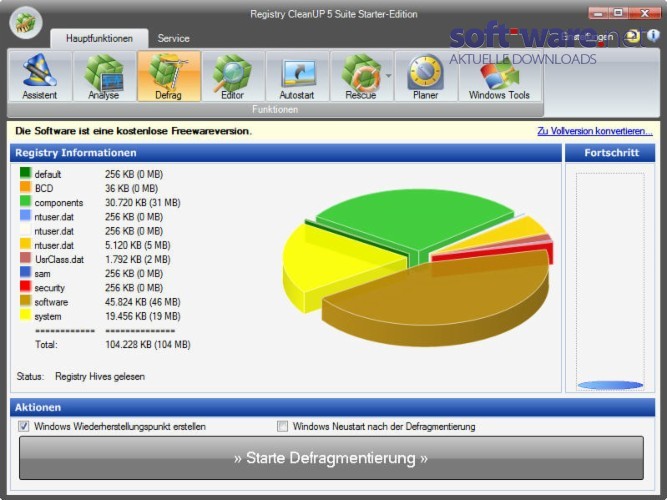Click the yellow system color swatch
This screenshot has width=667, height=500.
pyautogui.click(x=26, y=315)
